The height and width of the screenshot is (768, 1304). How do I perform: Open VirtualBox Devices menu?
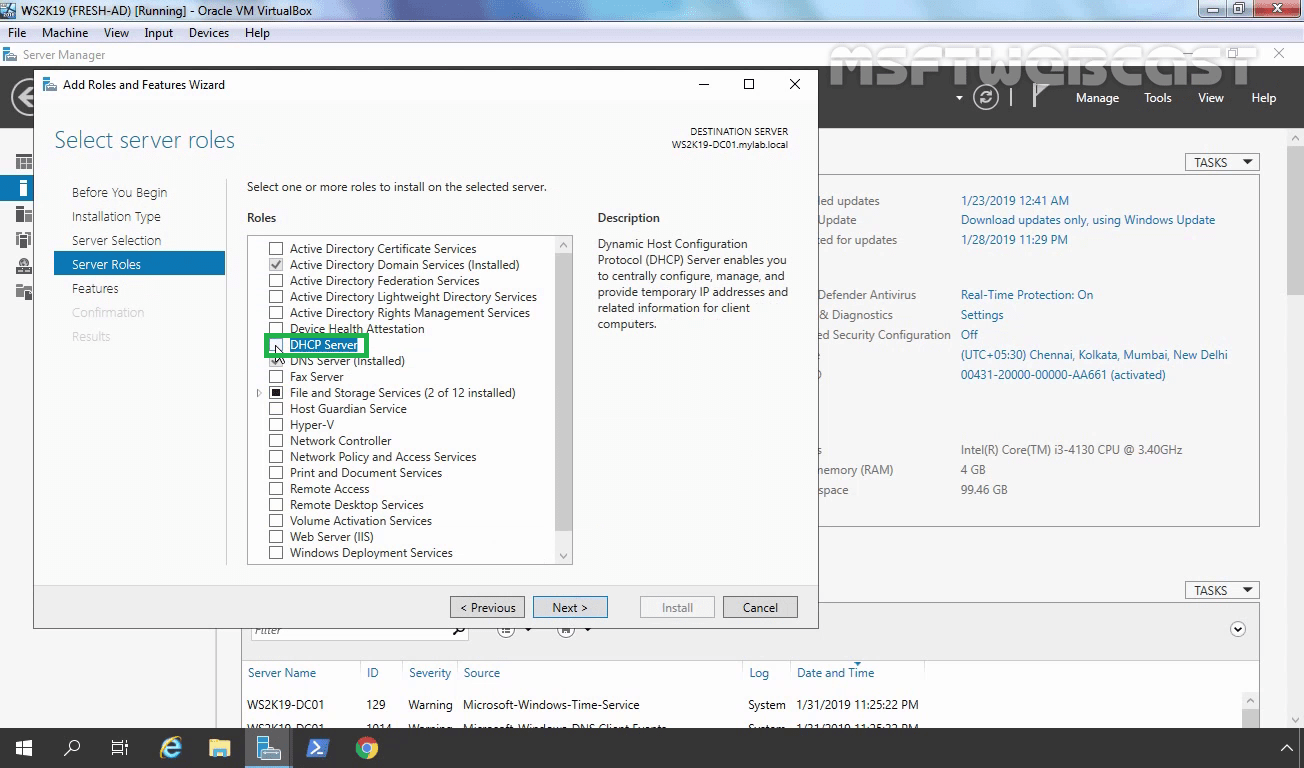208,33
